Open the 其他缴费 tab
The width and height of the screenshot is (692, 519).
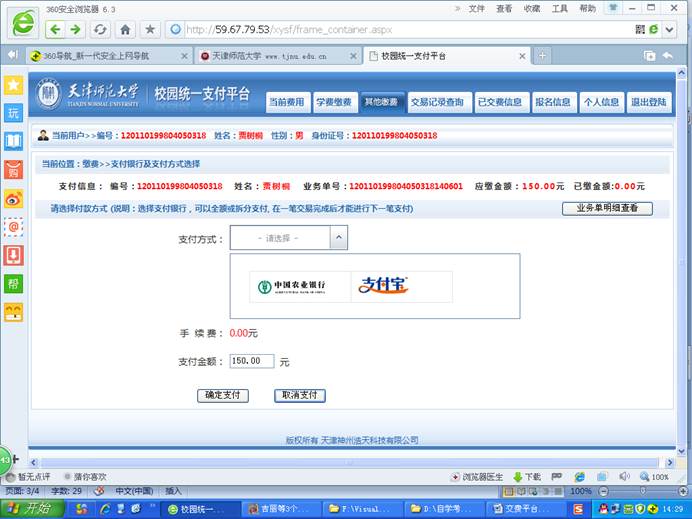[x=381, y=102]
